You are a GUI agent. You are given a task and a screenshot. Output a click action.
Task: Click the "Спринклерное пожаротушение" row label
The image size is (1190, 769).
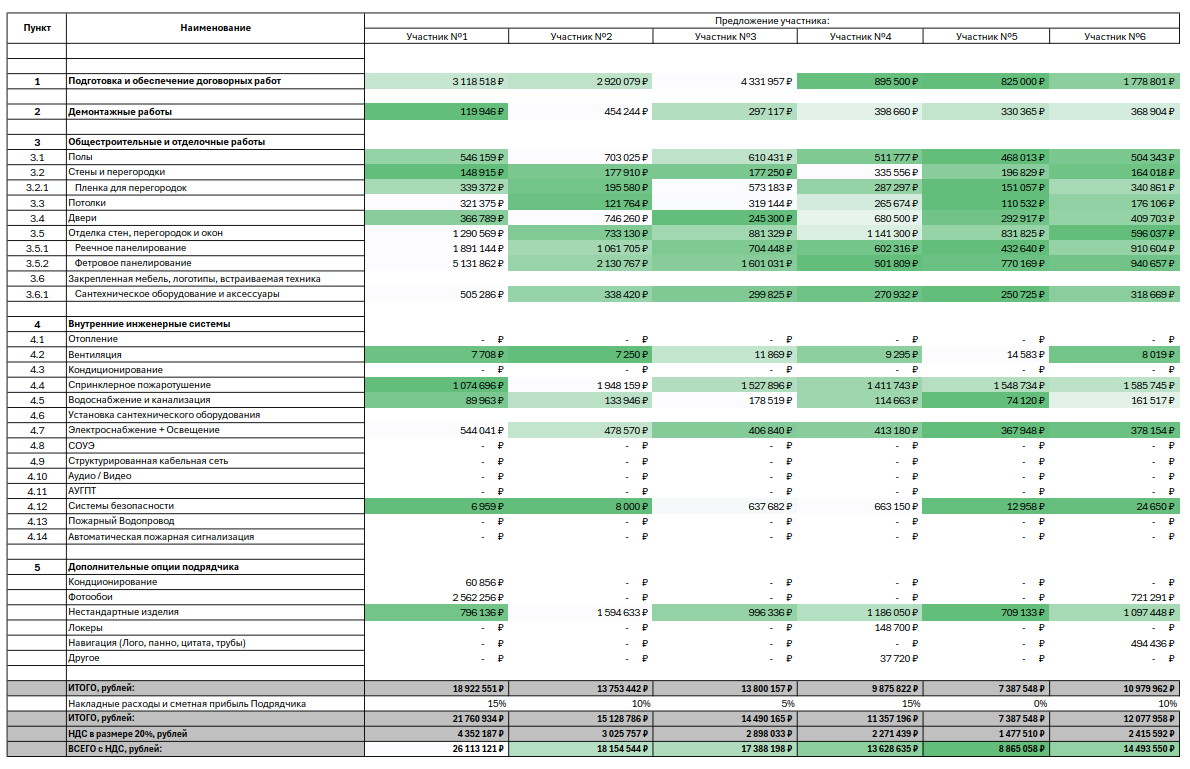coord(139,385)
